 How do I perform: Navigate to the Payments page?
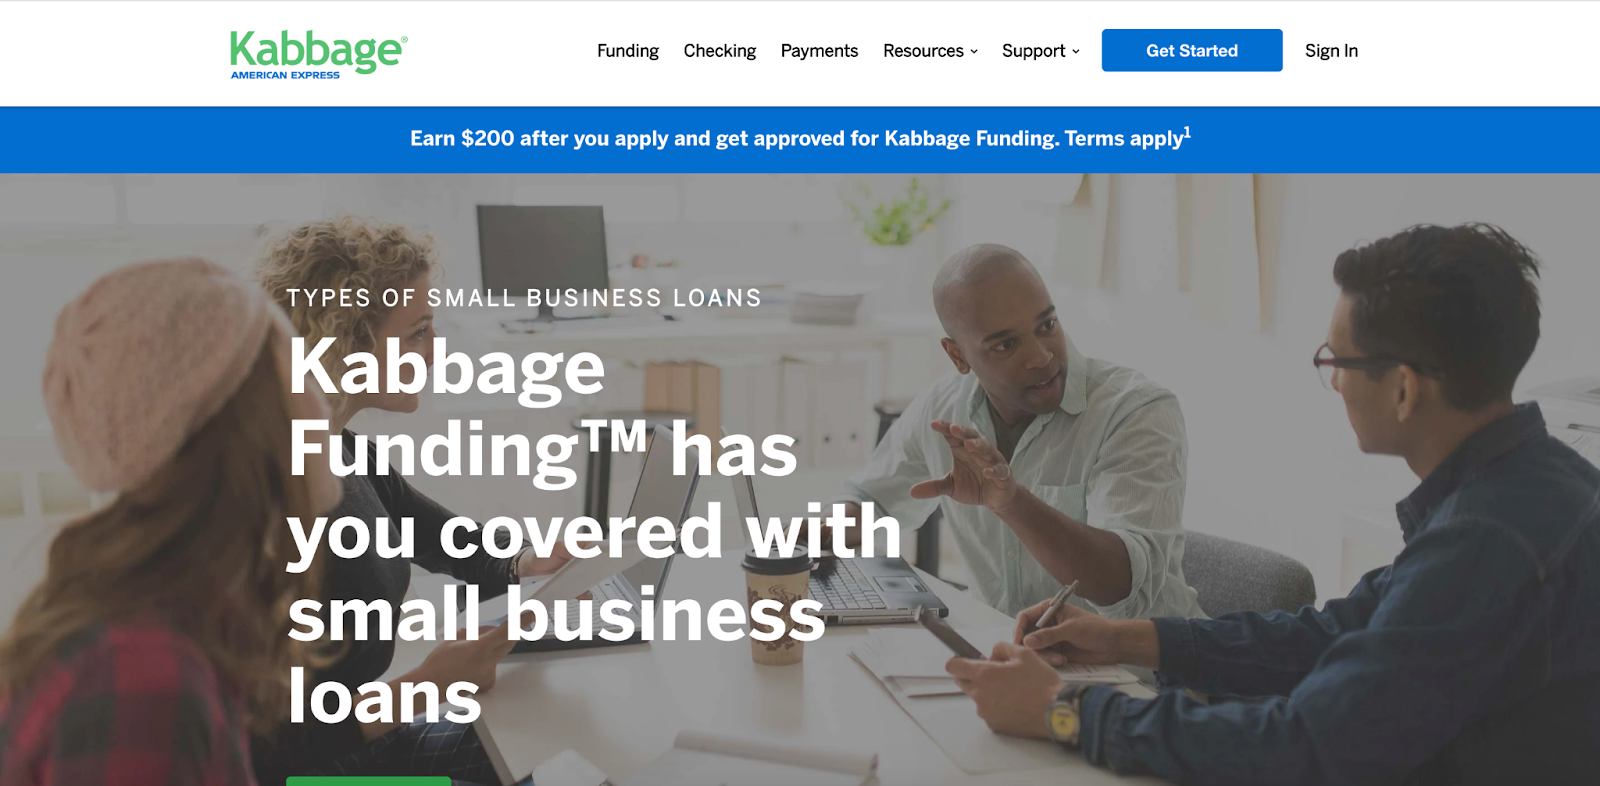click(x=819, y=51)
